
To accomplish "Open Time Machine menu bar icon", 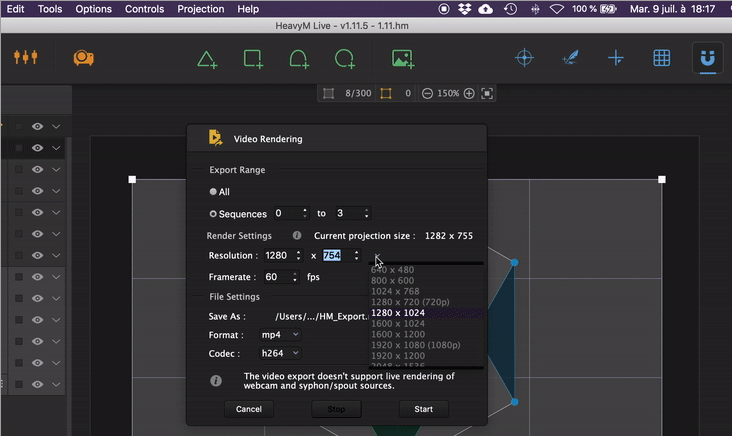I will pos(510,9).
